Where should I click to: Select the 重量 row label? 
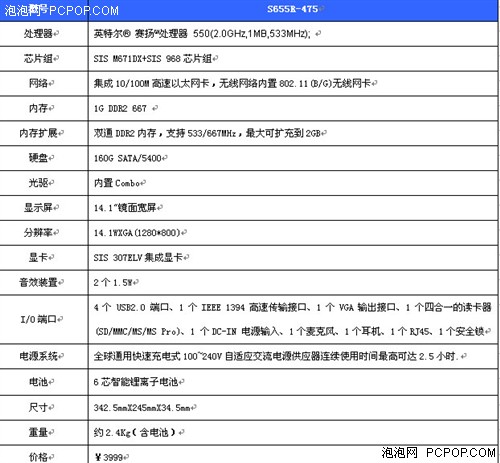[39, 432]
